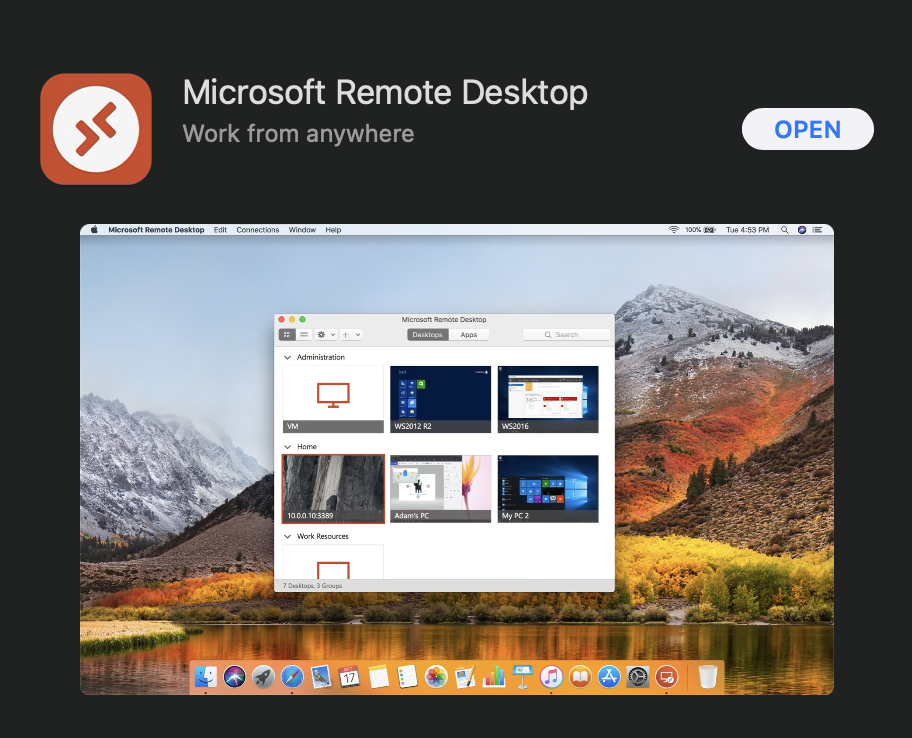The height and width of the screenshot is (738, 912).
Task: Click the OPEN button for Microsoft Remote Desktop
Action: coord(807,129)
